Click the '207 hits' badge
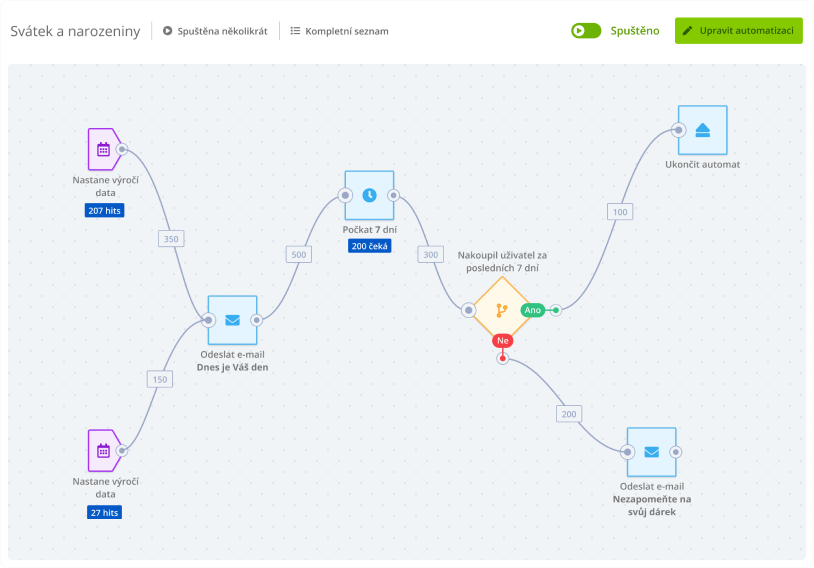814x568 pixels. (104, 211)
